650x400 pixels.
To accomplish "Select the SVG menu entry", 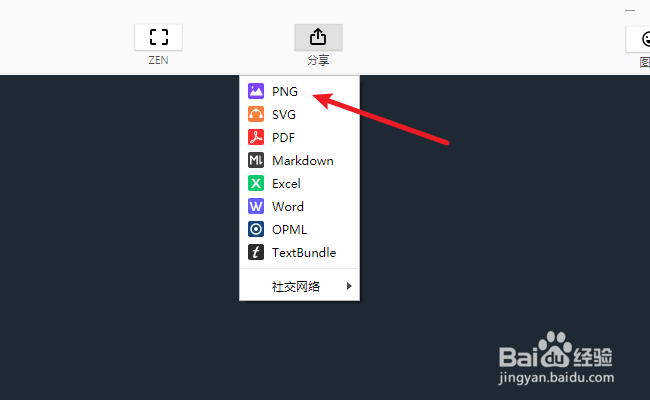I will click(x=299, y=114).
